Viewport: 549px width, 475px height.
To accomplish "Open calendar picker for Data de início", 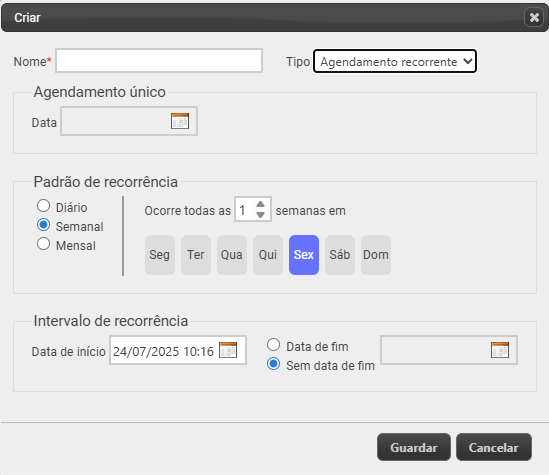I will click(228, 350).
